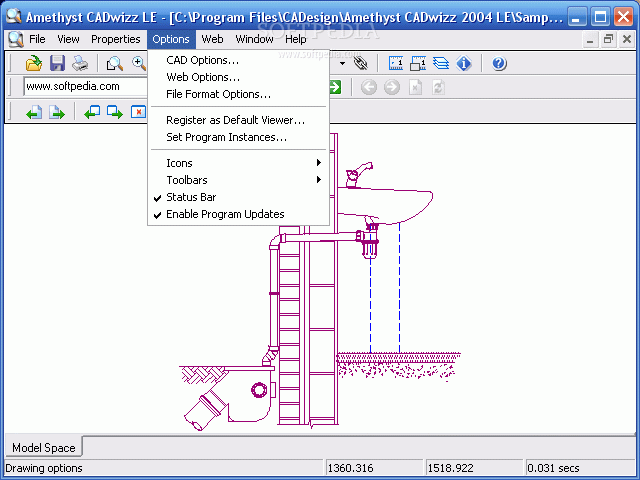Click the 1360.316 X coordinate in status bar

click(x=373, y=468)
